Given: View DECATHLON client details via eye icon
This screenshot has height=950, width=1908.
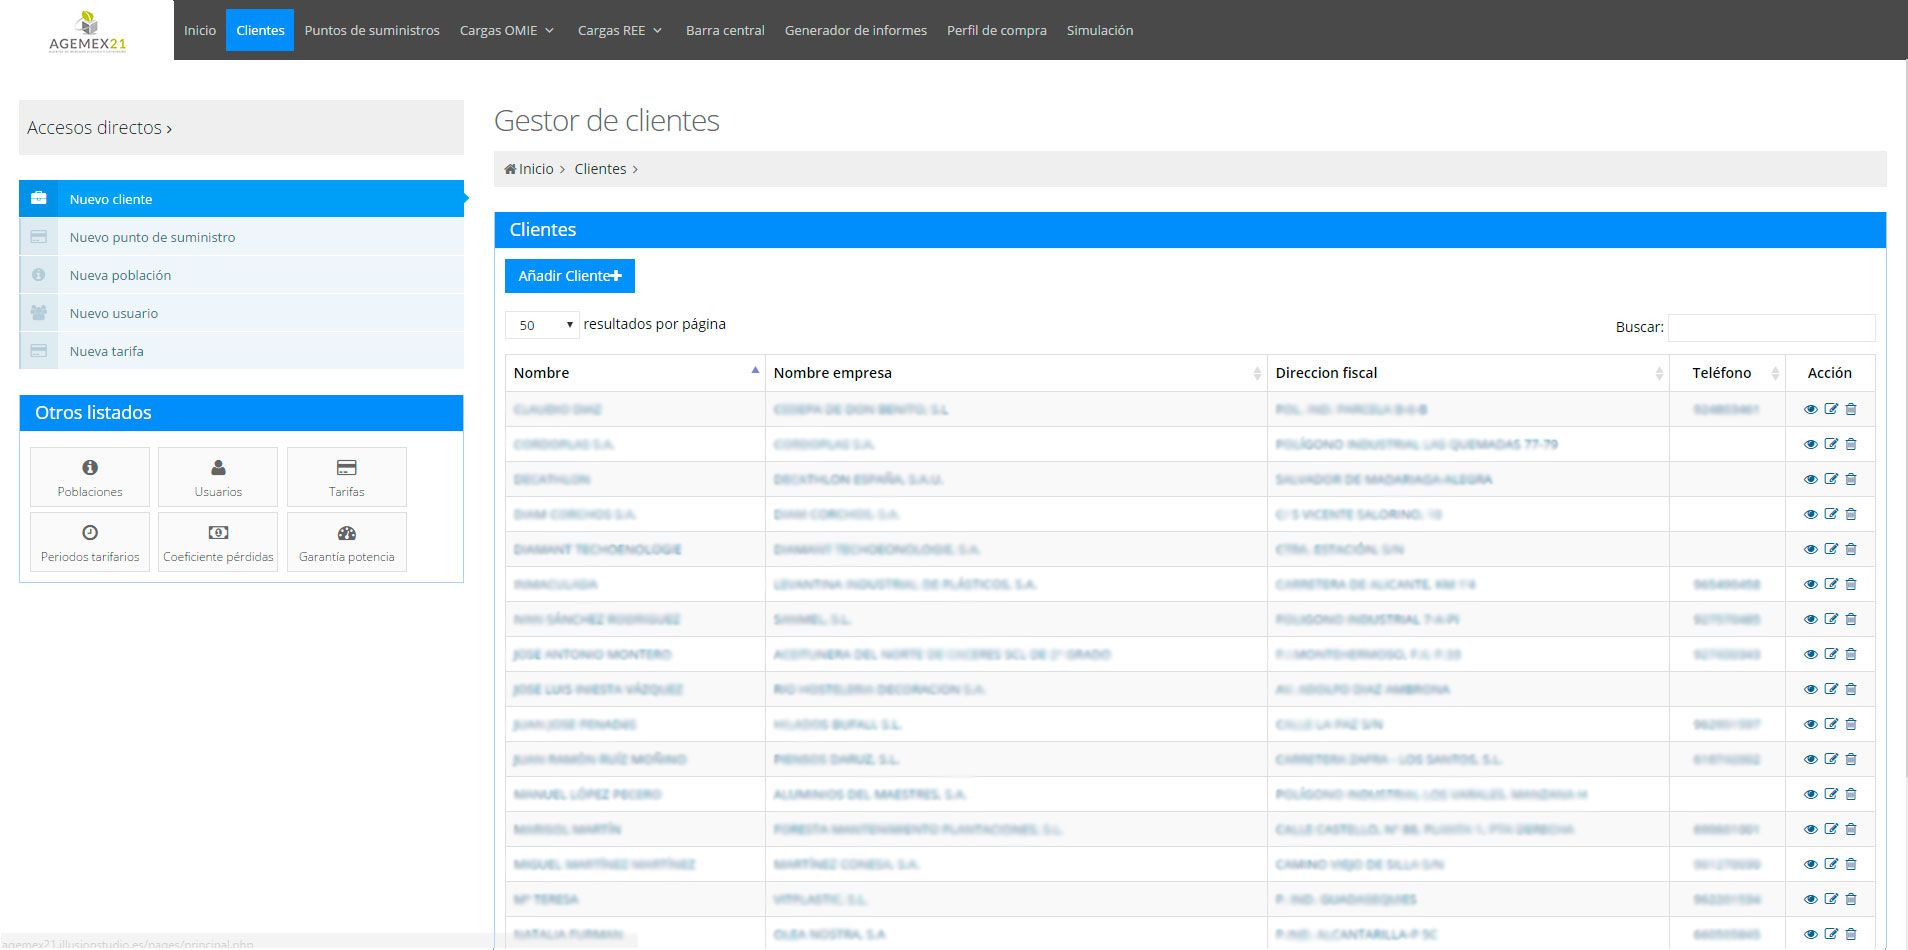Looking at the screenshot, I should [x=1811, y=479].
